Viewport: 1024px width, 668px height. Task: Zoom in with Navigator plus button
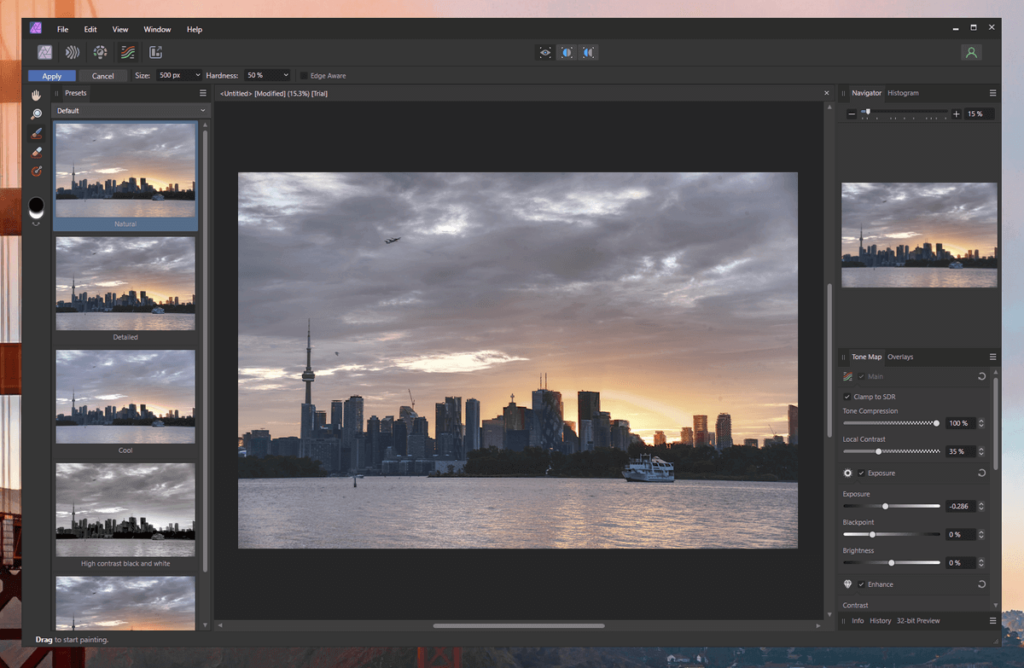(x=956, y=114)
